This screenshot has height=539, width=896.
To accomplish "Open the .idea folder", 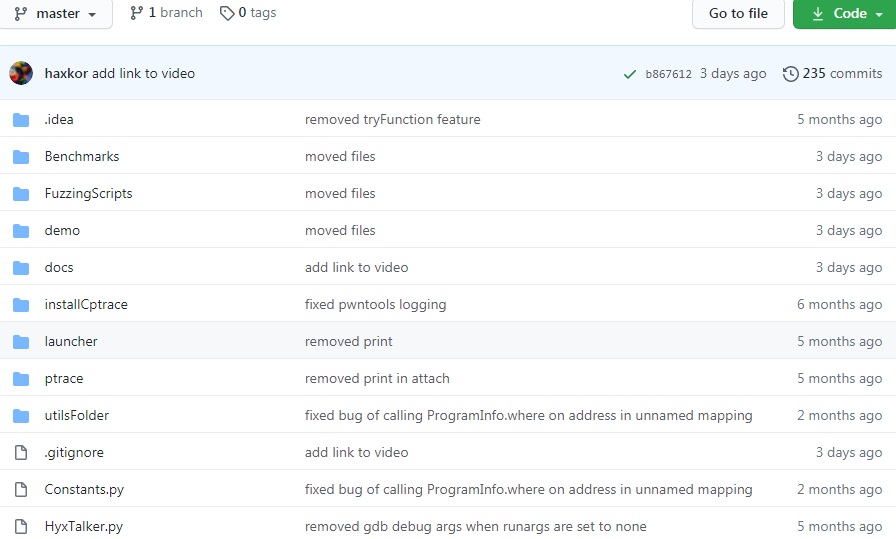I will 59,119.
